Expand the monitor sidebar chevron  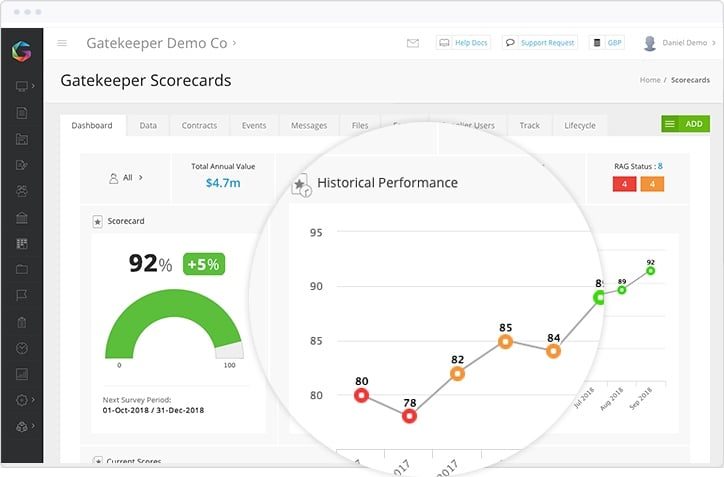pos(33,86)
